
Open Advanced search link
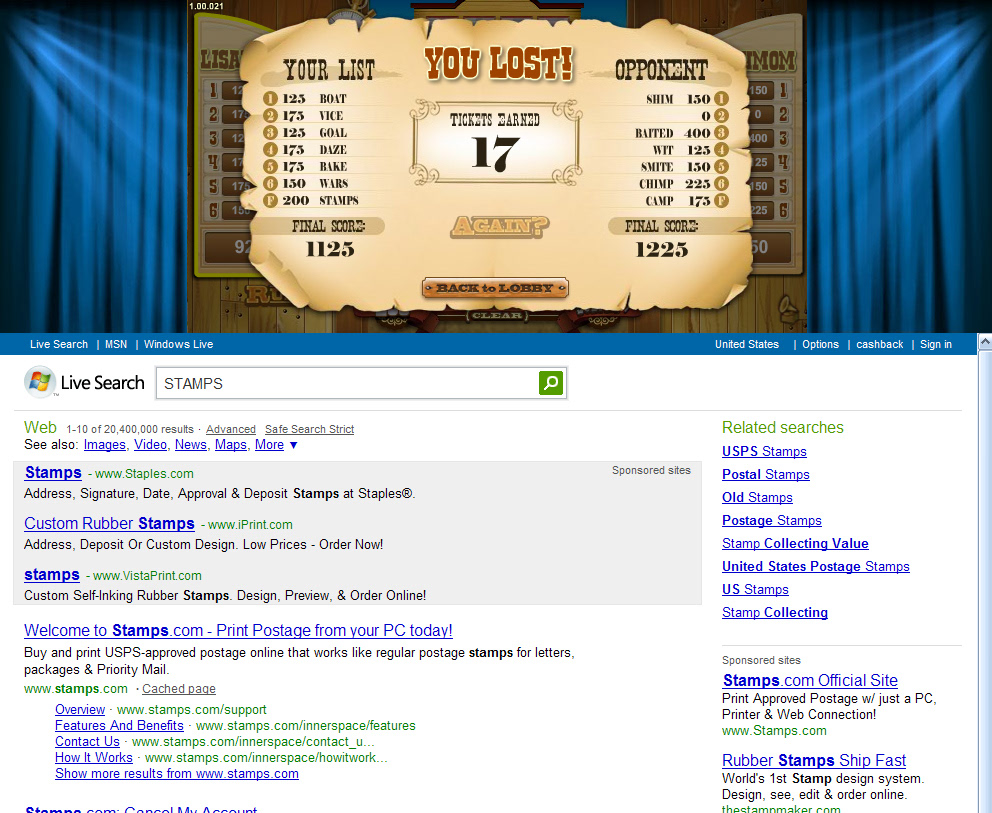(231, 429)
